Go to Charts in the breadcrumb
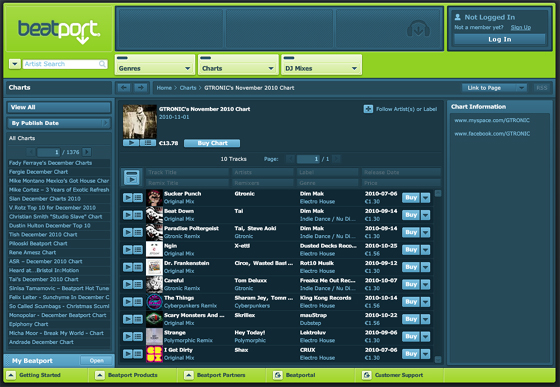This screenshot has width=560, height=387. click(x=188, y=88)
